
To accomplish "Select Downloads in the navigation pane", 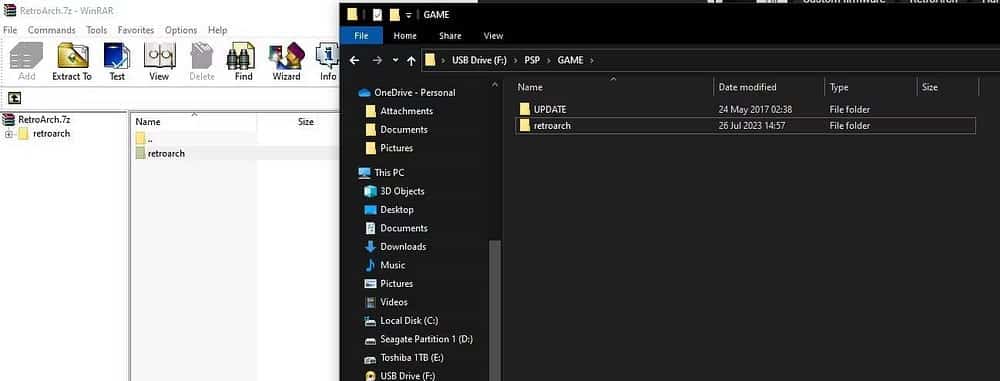I will (x=403, y=246).
